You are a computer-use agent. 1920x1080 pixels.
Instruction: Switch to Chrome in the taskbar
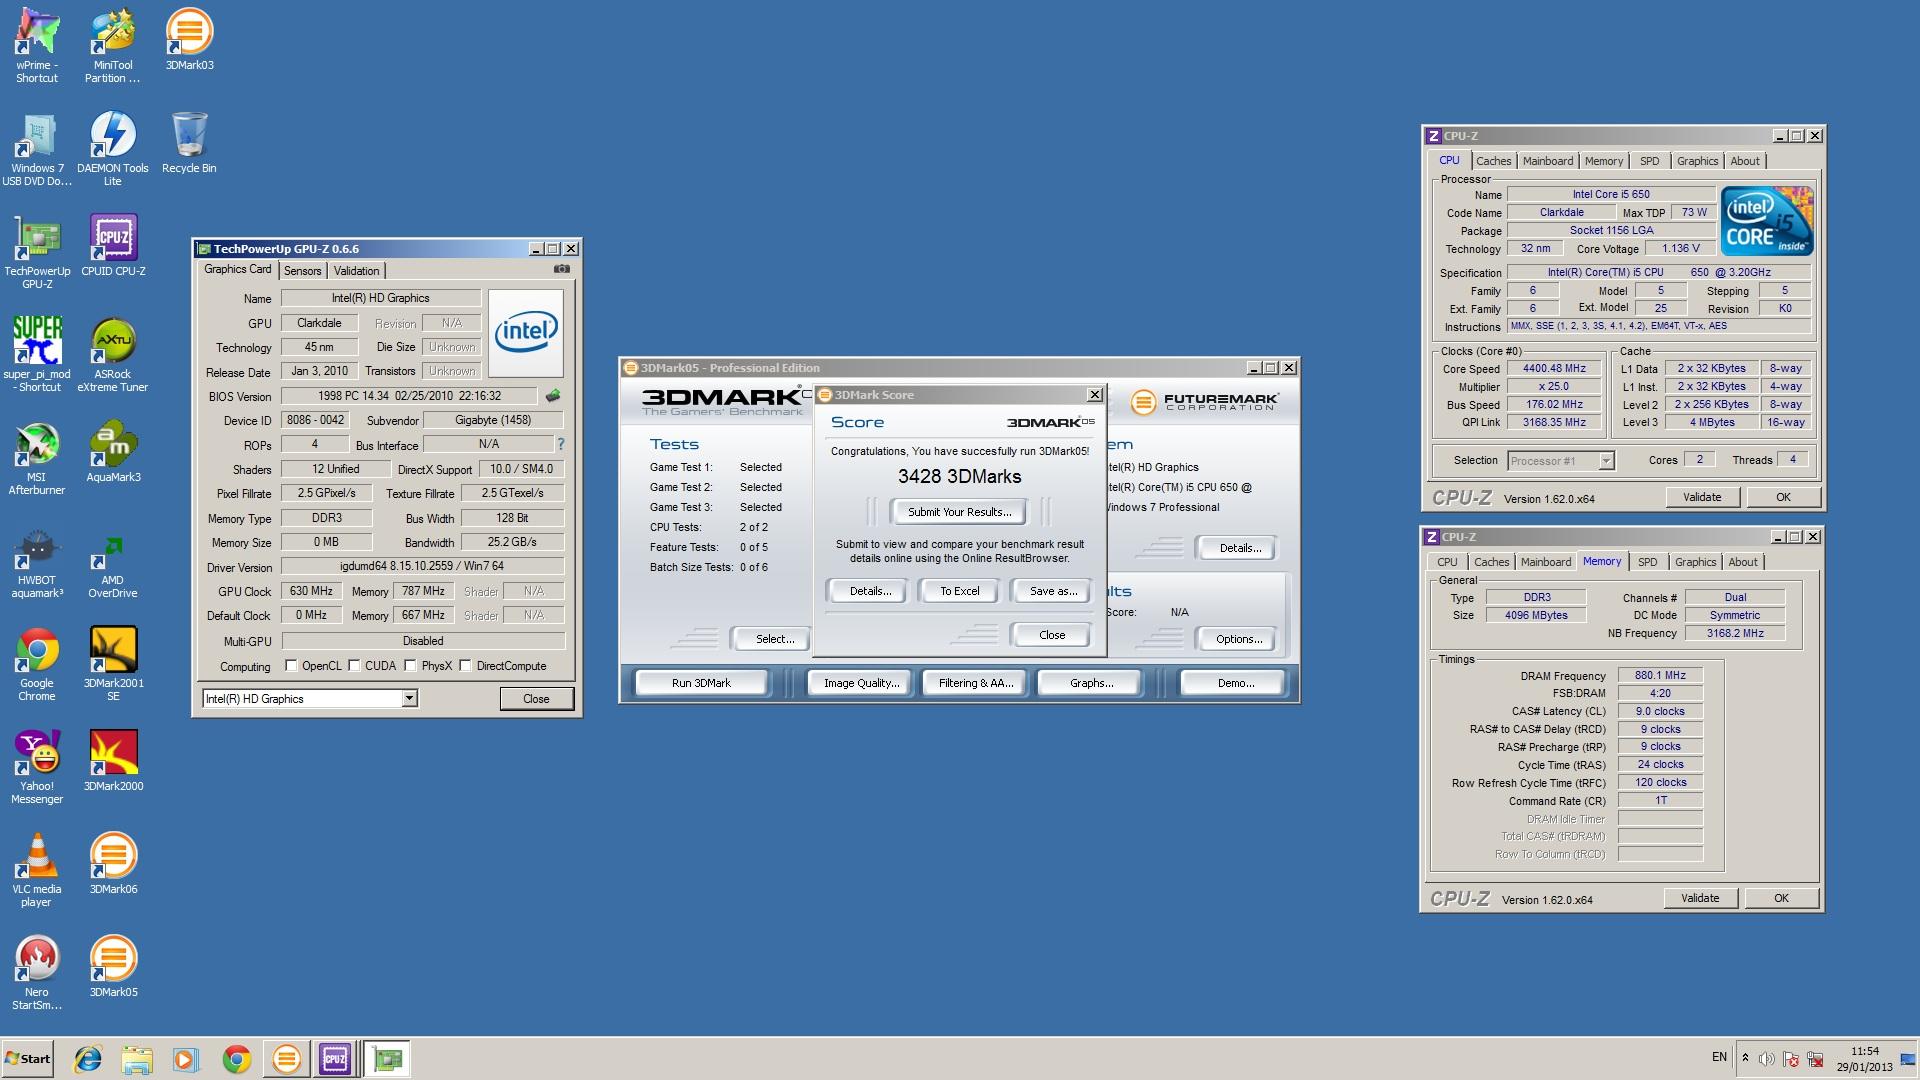click(x=237, y=1059)
